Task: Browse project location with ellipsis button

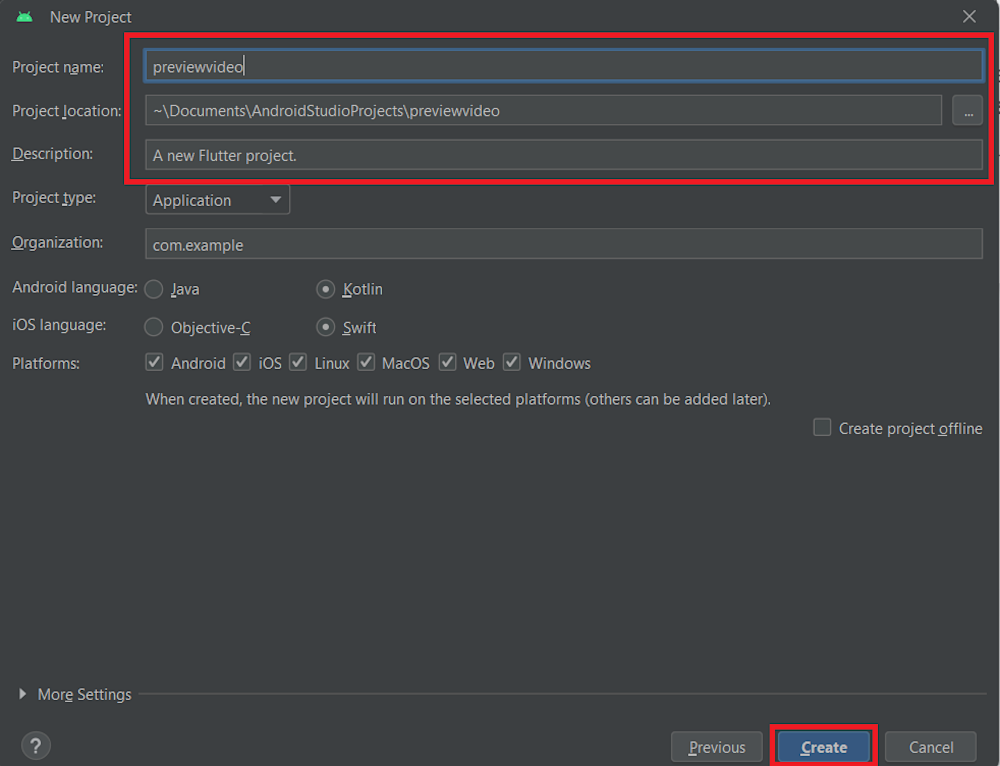Action: (x=967, y=111)
